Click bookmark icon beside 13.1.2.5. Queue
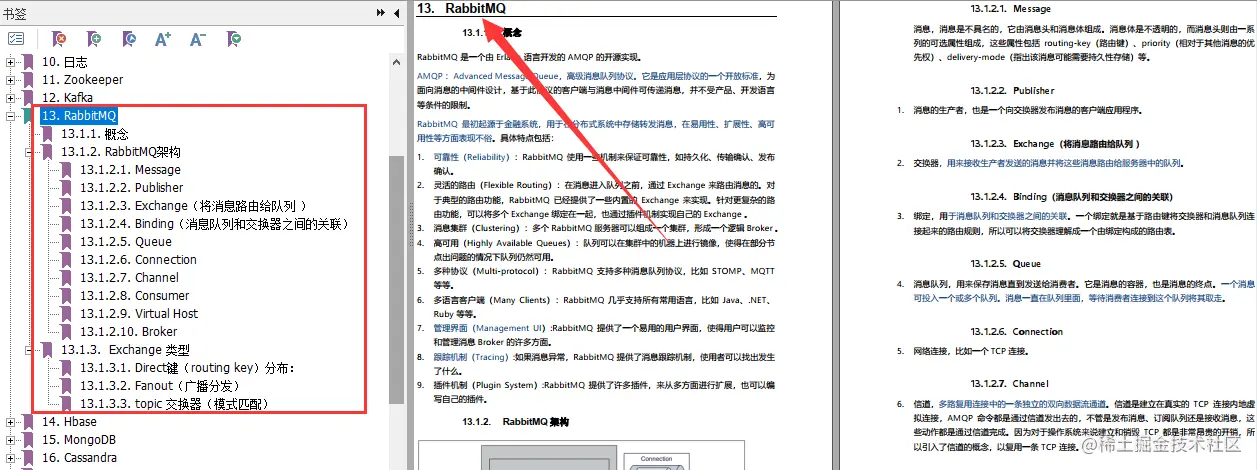The height and width of the screenshot is (470, 1257). tap(66, 242)
